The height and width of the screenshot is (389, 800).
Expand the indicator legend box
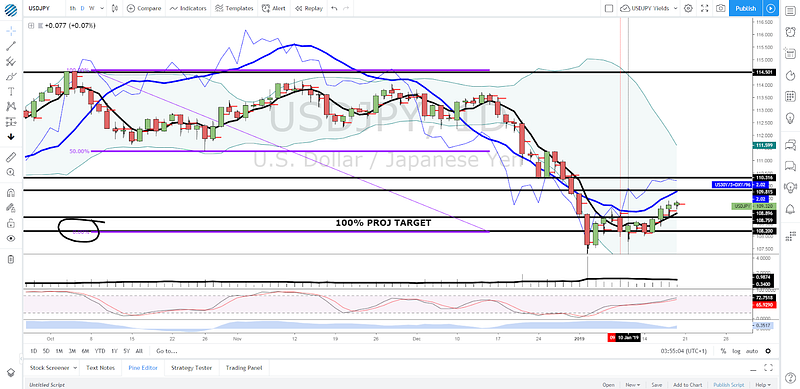[32, 25]
